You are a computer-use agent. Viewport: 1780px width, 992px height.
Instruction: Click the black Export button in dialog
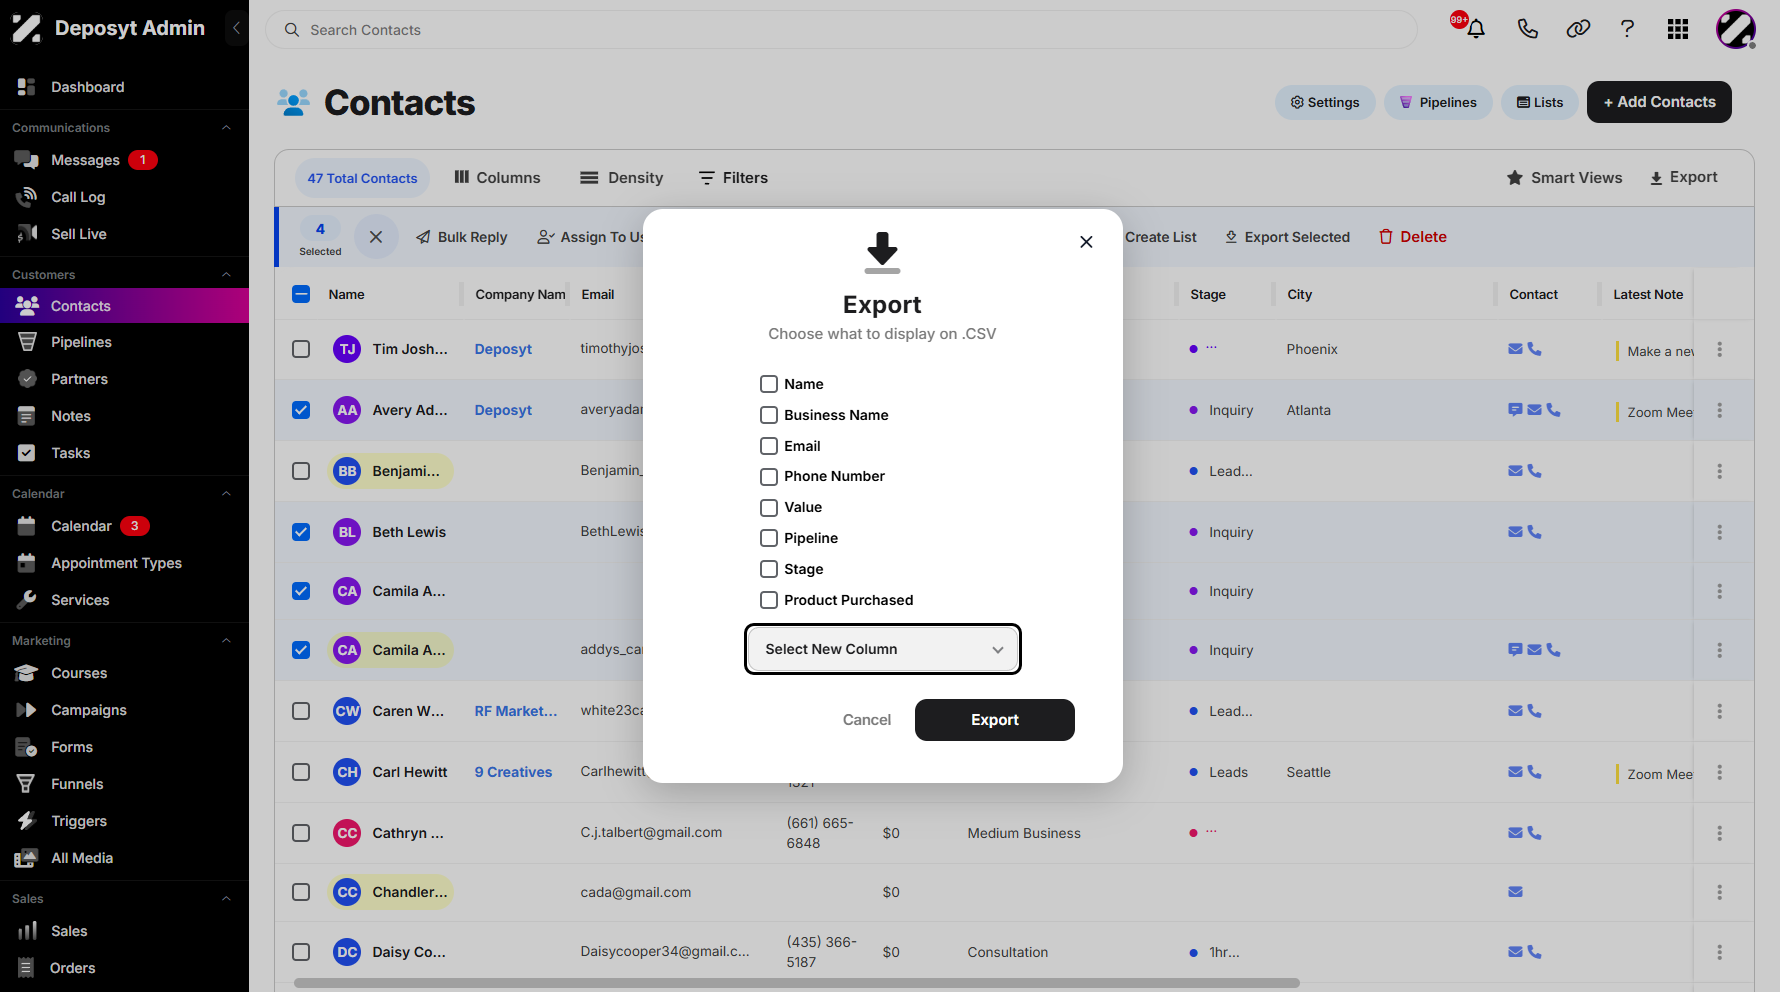pyautogui.click(x=994, y=720)
